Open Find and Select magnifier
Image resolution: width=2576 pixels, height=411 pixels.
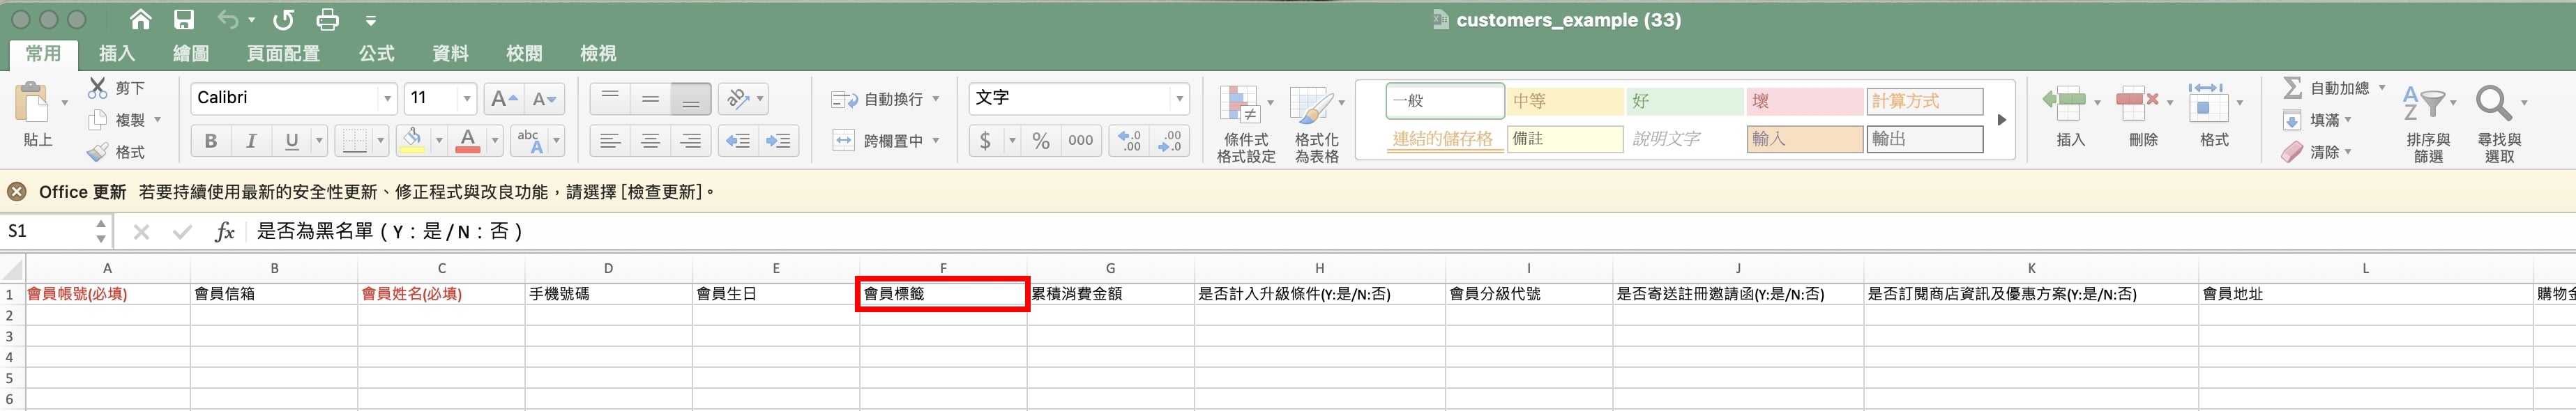pyautogui.click(x=2493, y=102)
